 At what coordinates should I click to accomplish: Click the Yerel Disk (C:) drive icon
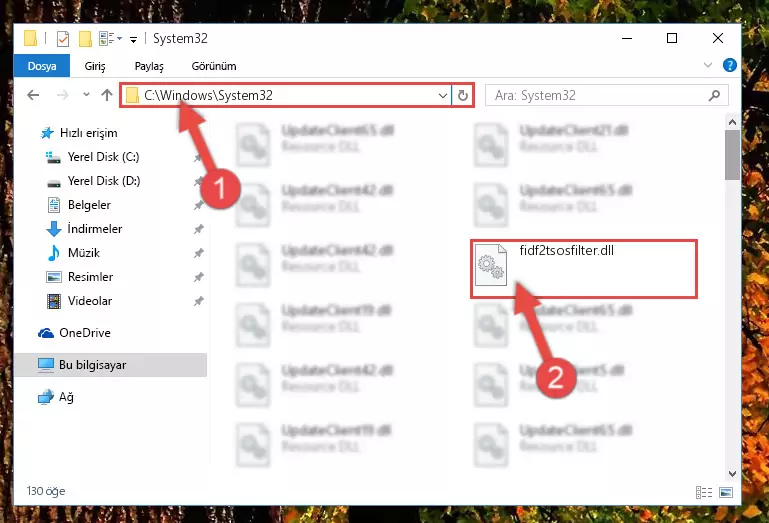pos(53,157)
